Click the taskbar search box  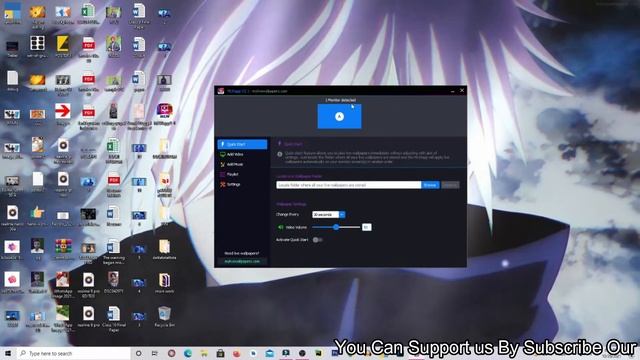tap(74, 353)
